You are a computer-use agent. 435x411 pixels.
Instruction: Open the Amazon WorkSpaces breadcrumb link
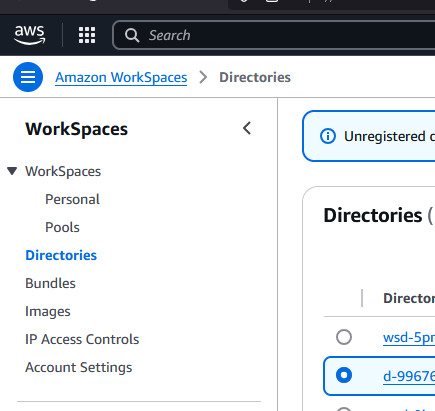[121, 77]
